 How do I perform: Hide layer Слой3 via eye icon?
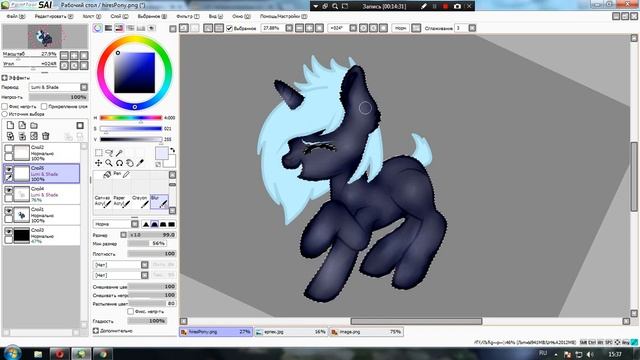pos(9,231)
